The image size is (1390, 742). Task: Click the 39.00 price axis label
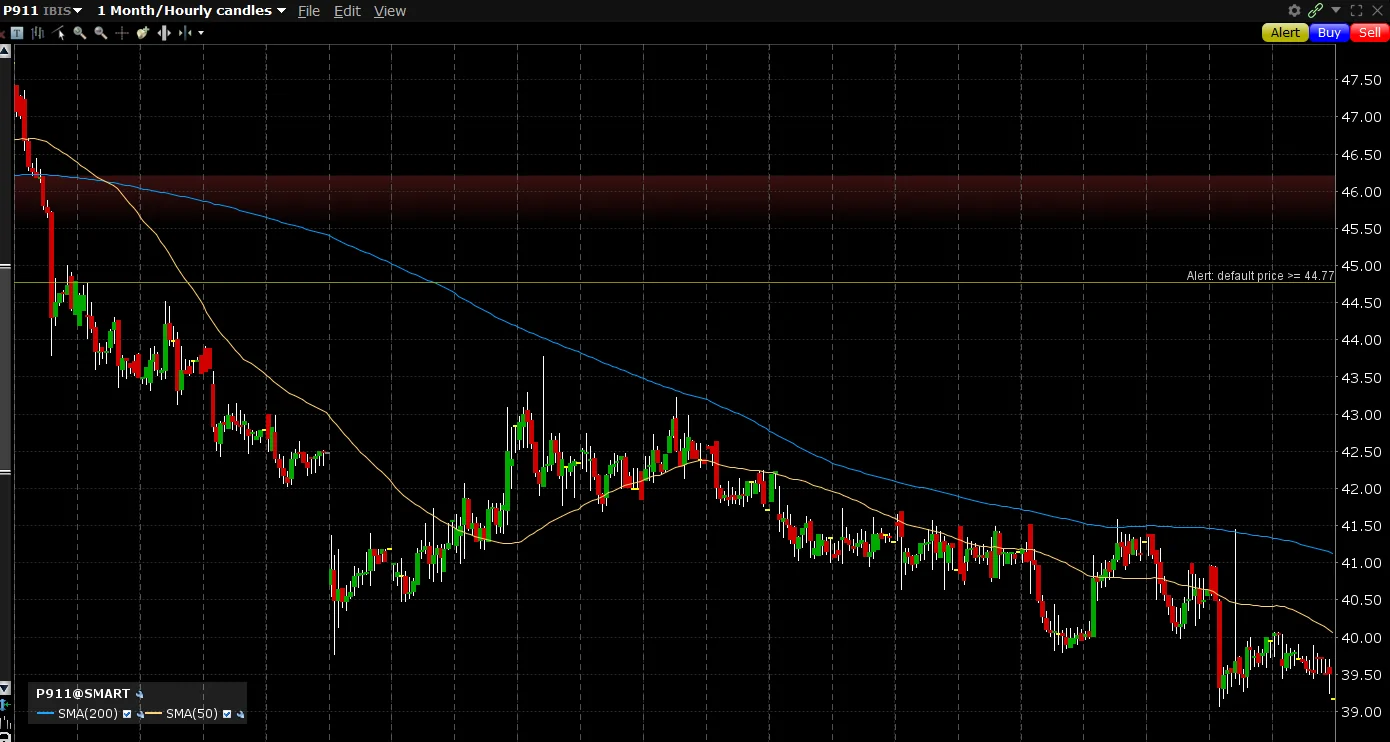tap(1363, 712)
